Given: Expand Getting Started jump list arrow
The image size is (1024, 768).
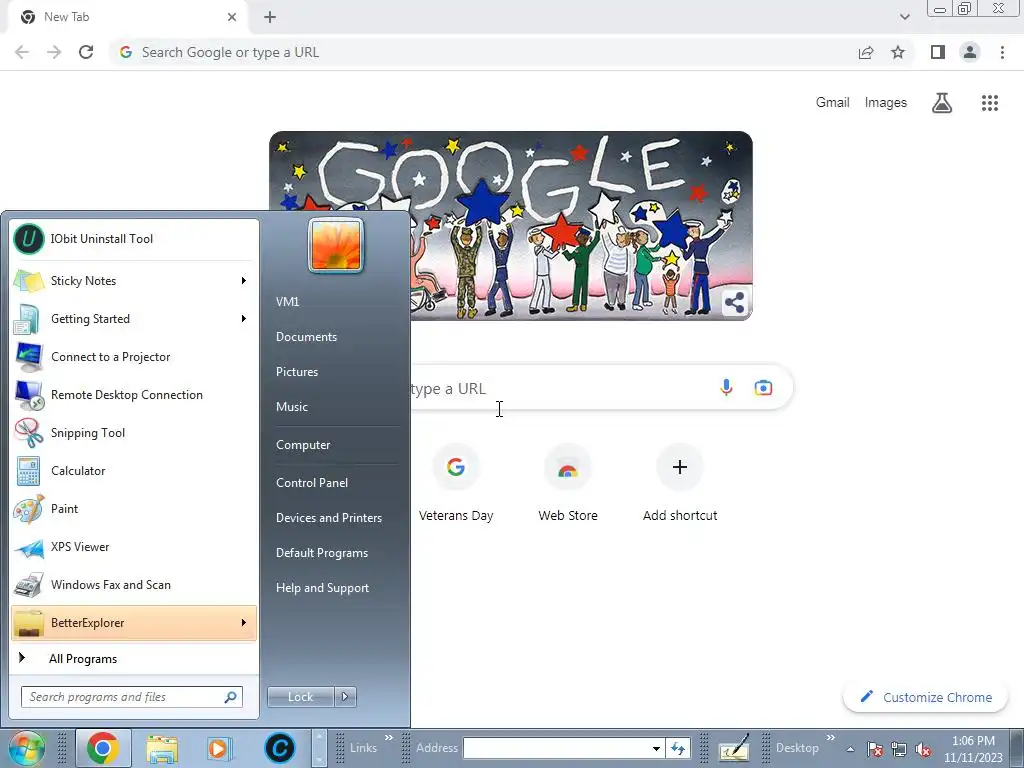Looking at the screenshot, I should tap(244, 319).
